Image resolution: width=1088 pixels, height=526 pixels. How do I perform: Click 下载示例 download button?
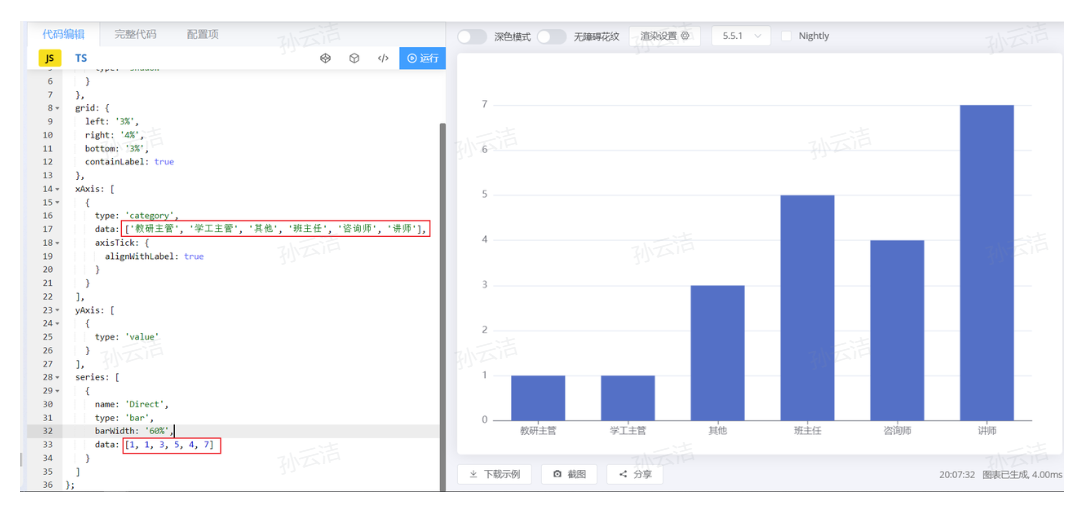[x=495, y=474]
